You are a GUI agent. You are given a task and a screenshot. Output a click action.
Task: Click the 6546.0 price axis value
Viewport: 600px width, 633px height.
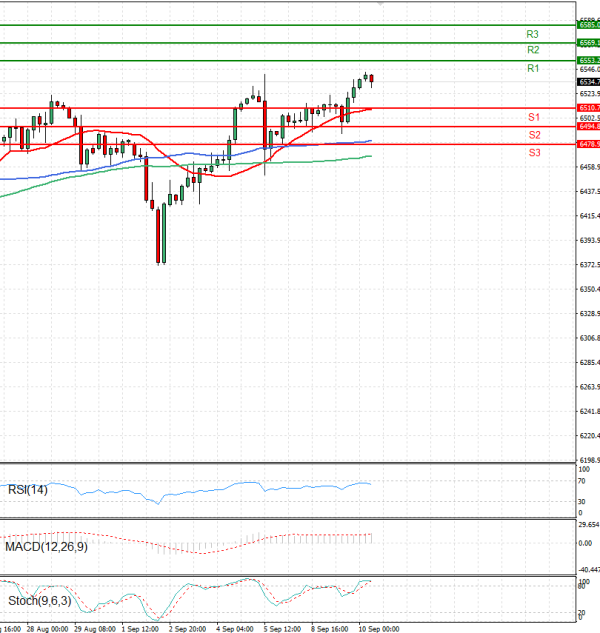point(590,69)
